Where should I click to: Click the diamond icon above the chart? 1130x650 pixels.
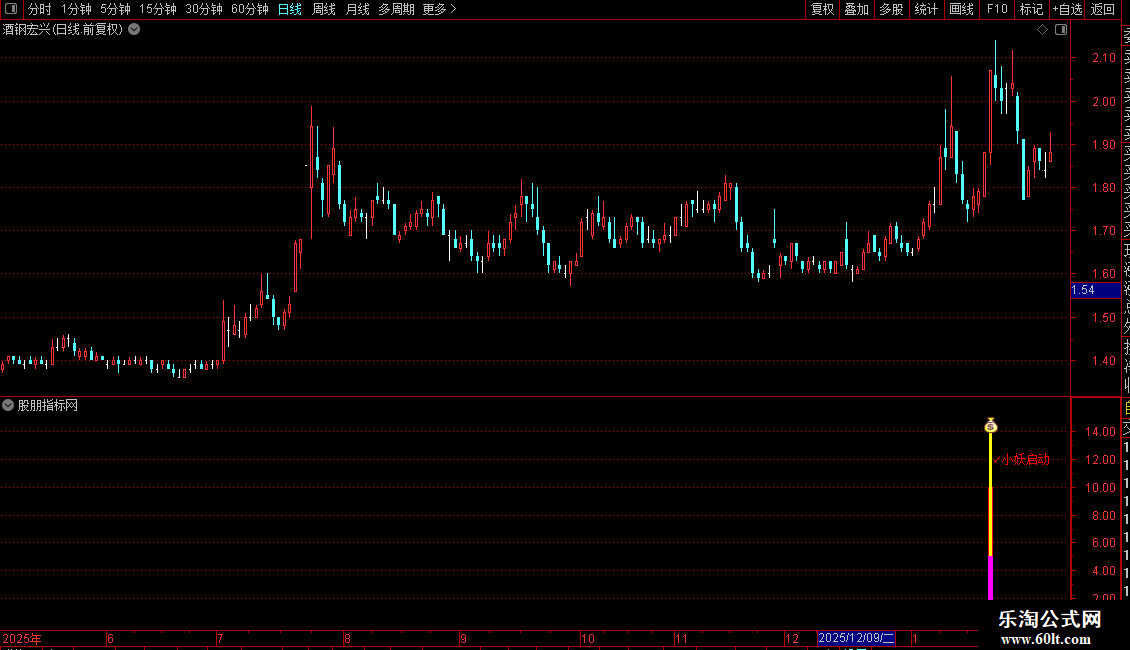[x=1042, y=30]
